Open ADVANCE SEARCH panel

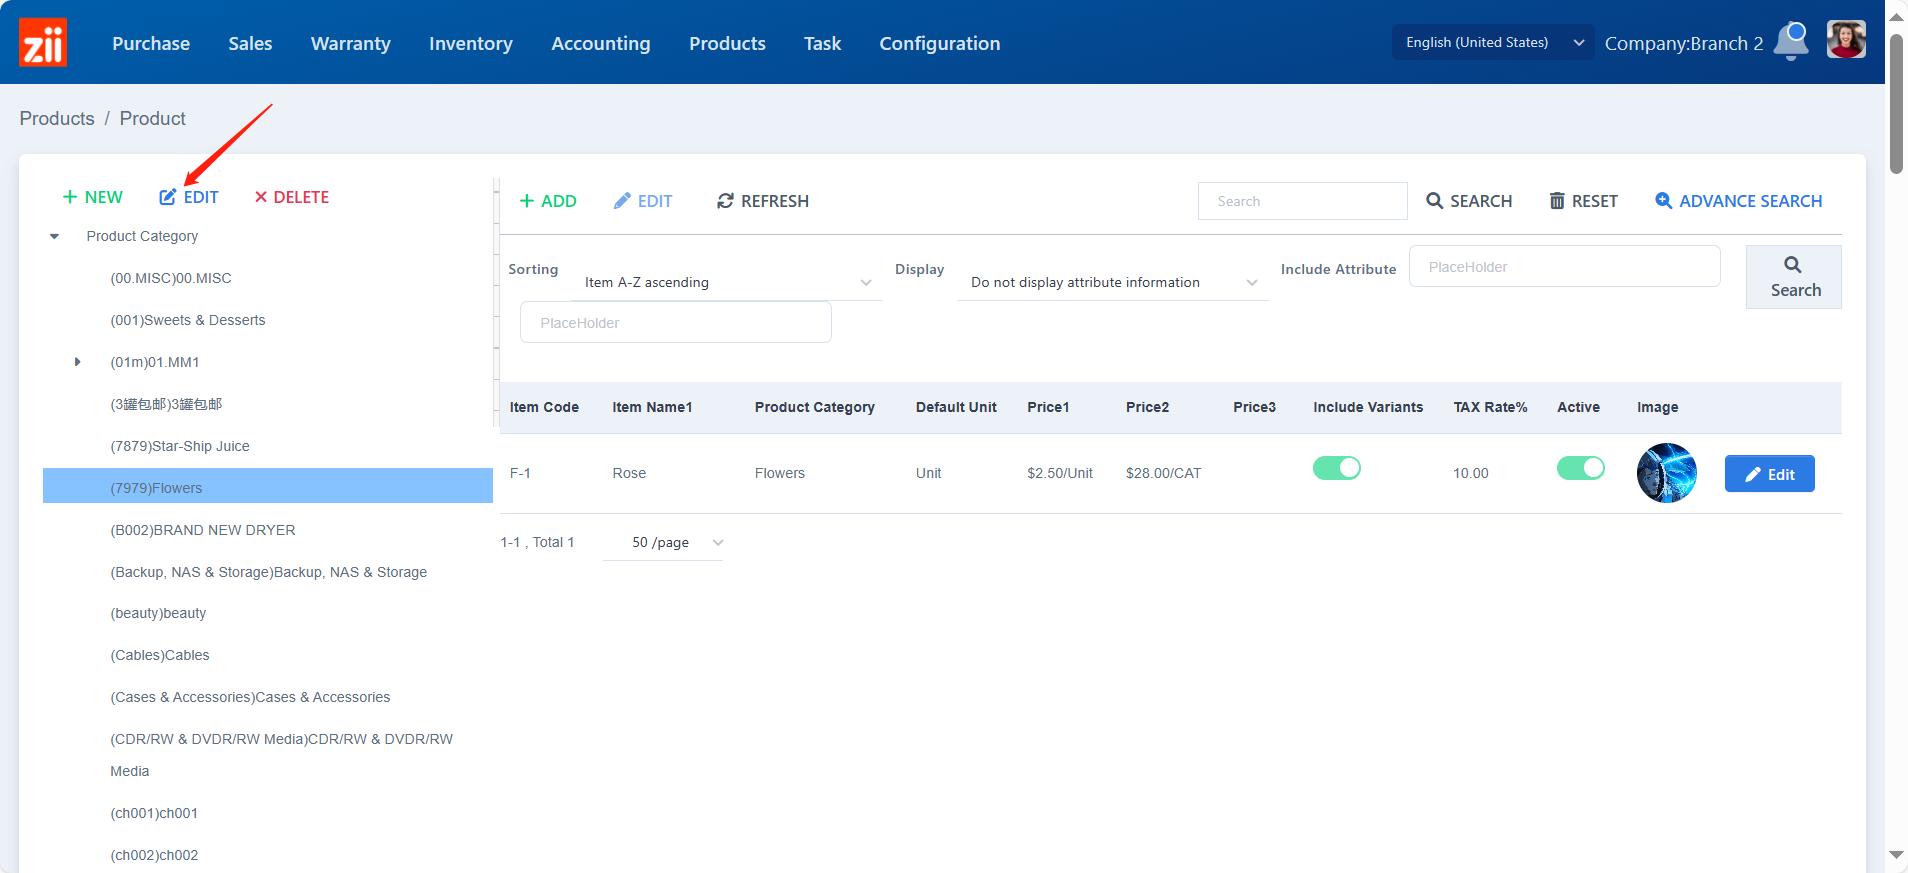[x=1738, y=201]
